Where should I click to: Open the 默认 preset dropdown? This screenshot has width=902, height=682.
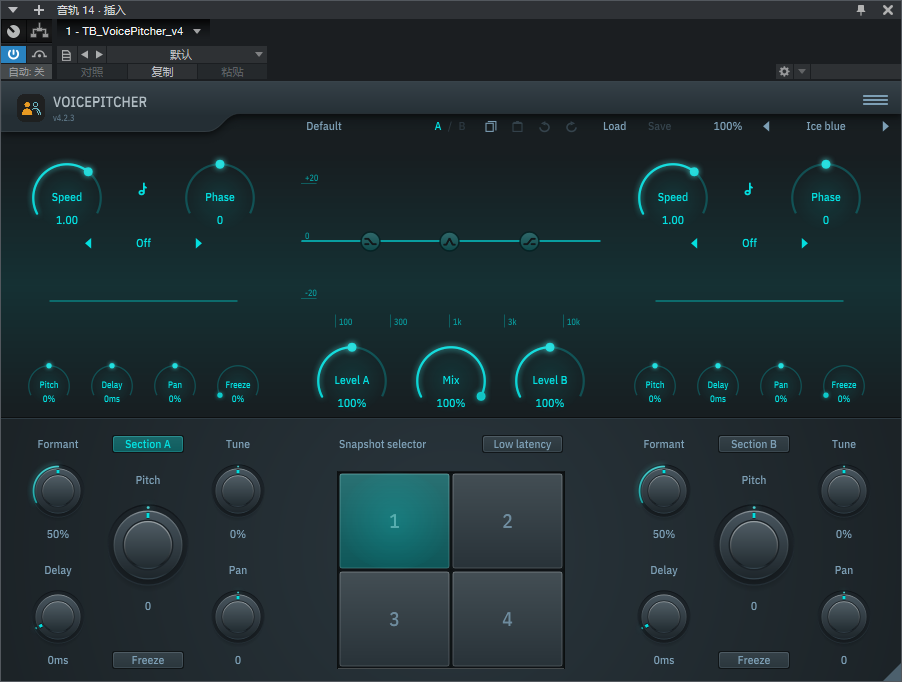(187, 55)
